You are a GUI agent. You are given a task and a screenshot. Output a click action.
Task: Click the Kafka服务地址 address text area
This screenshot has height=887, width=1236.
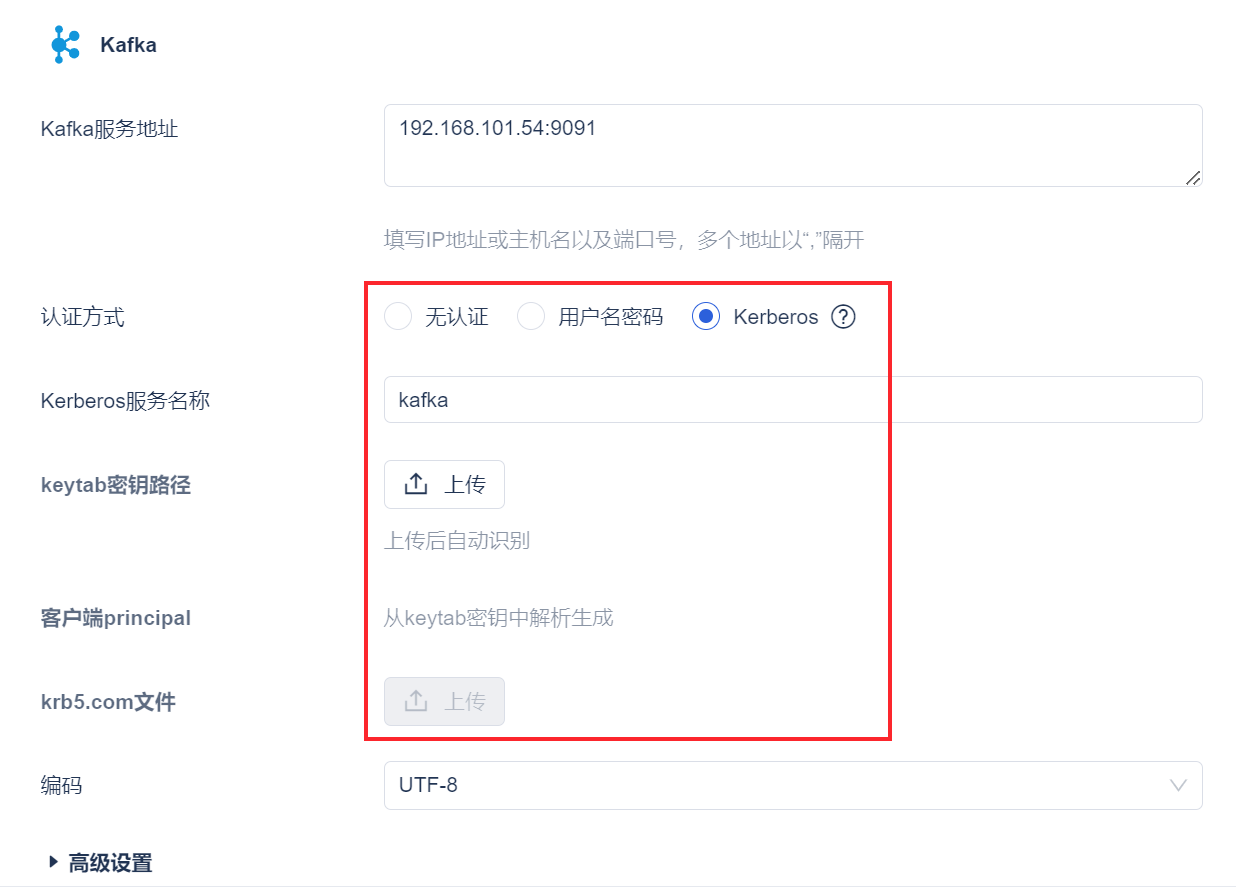coord(793,146)
